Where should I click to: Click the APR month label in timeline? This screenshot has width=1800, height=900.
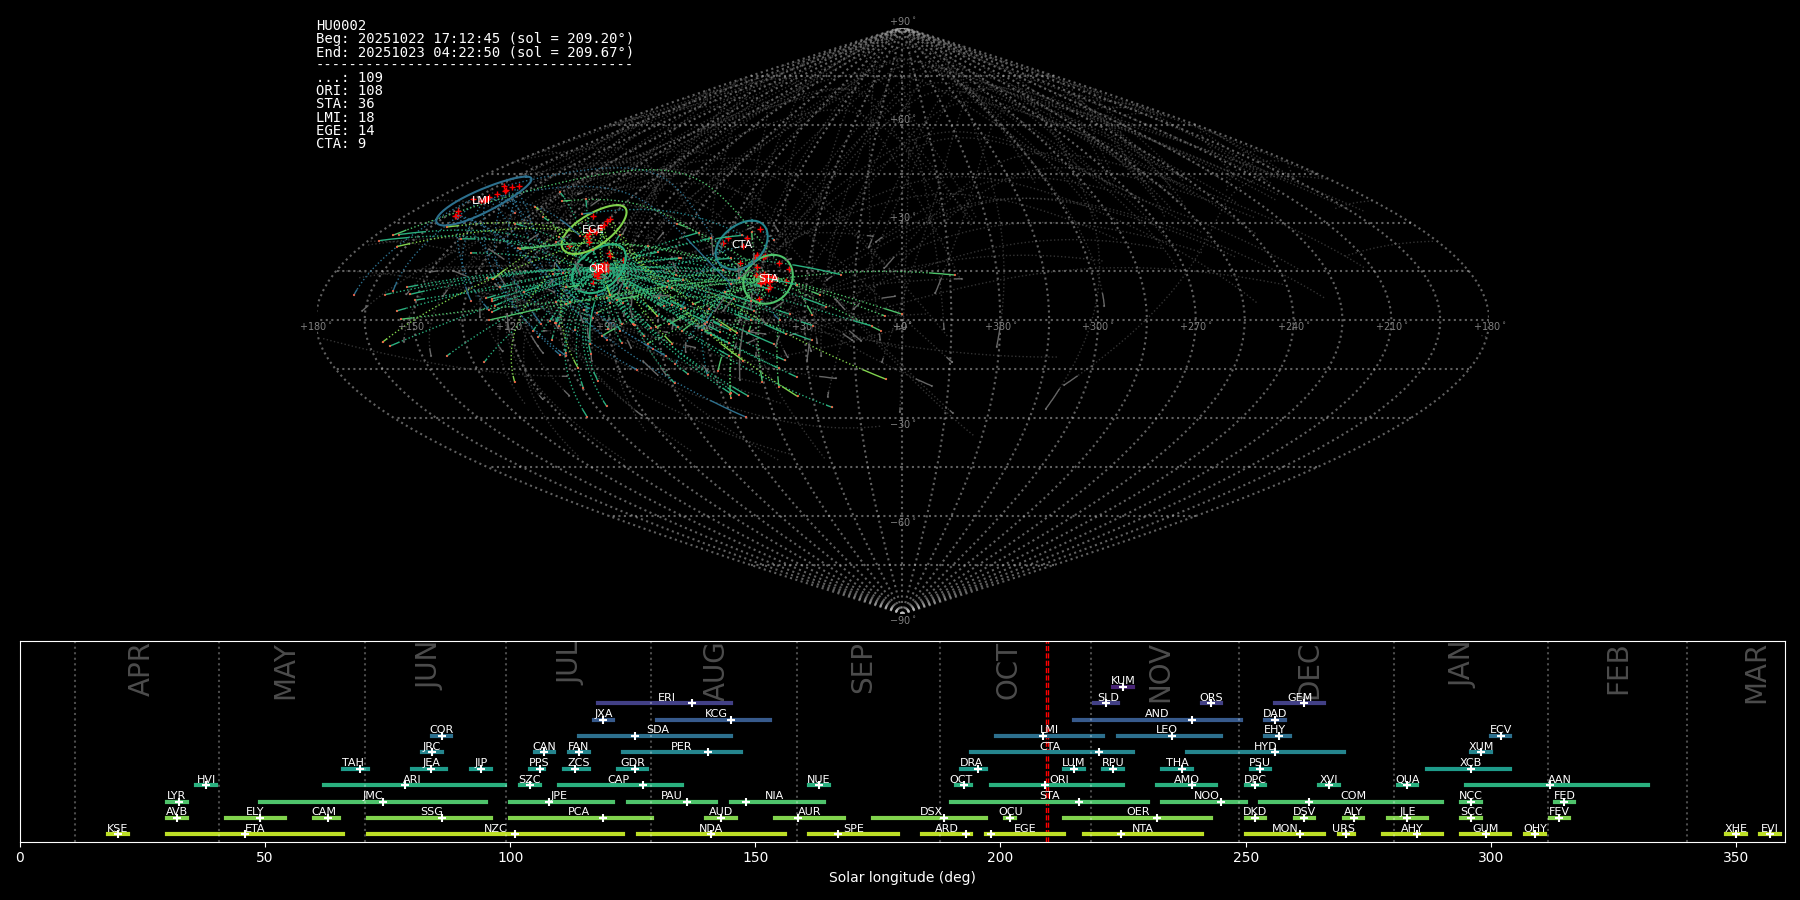[x=139, y=670]
